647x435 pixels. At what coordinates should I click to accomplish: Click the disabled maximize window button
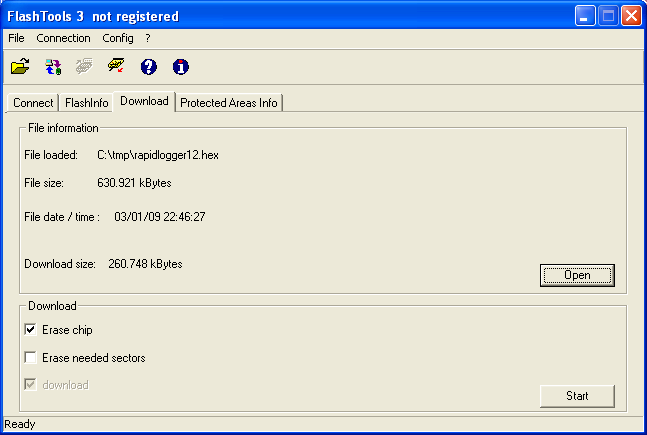click(x=608, y=16)
